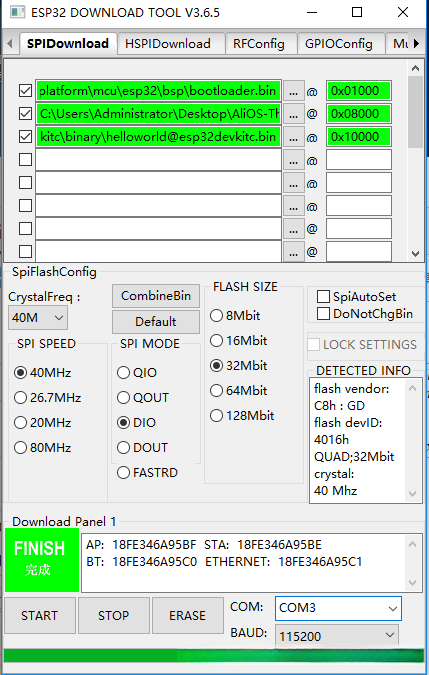Image resolution: width=429 pixels, height=675 pixels.
Task: Click the ESP32 app icon in title bar
Action: pos(16,12)
